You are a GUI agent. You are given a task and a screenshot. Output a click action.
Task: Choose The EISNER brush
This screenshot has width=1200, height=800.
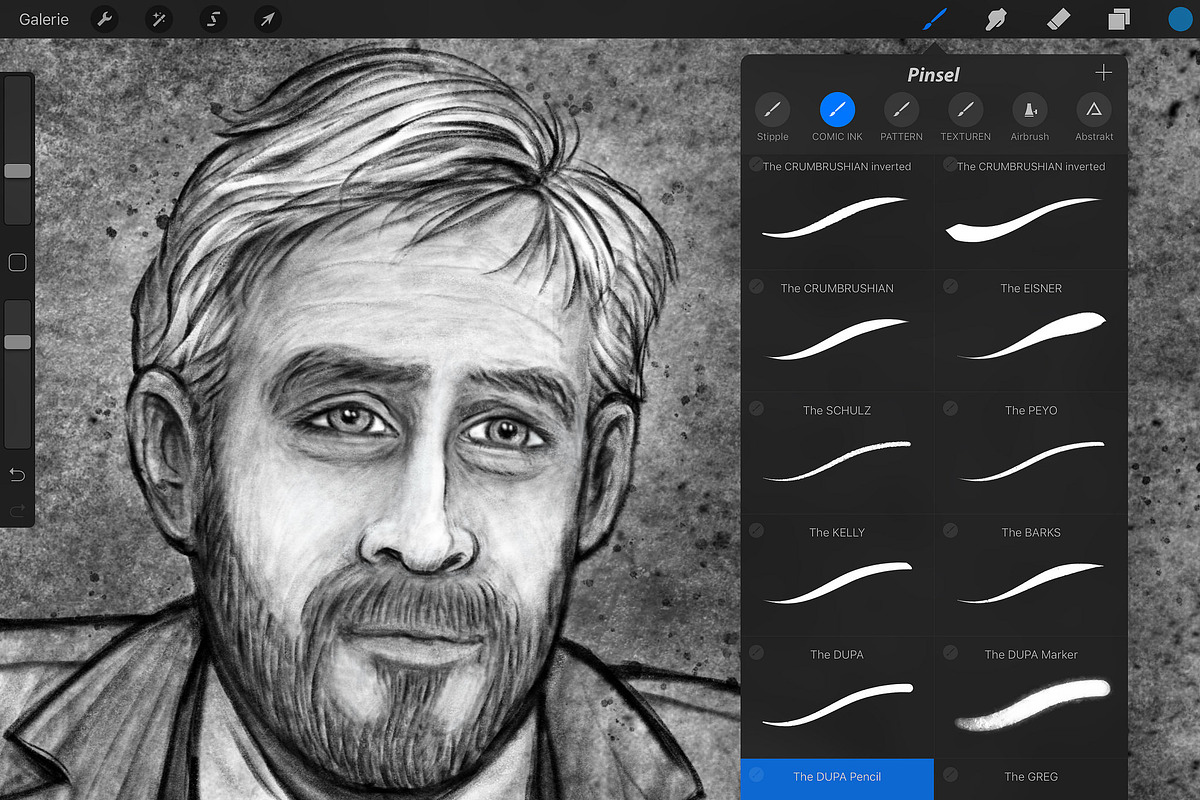tap(1031, 330)
